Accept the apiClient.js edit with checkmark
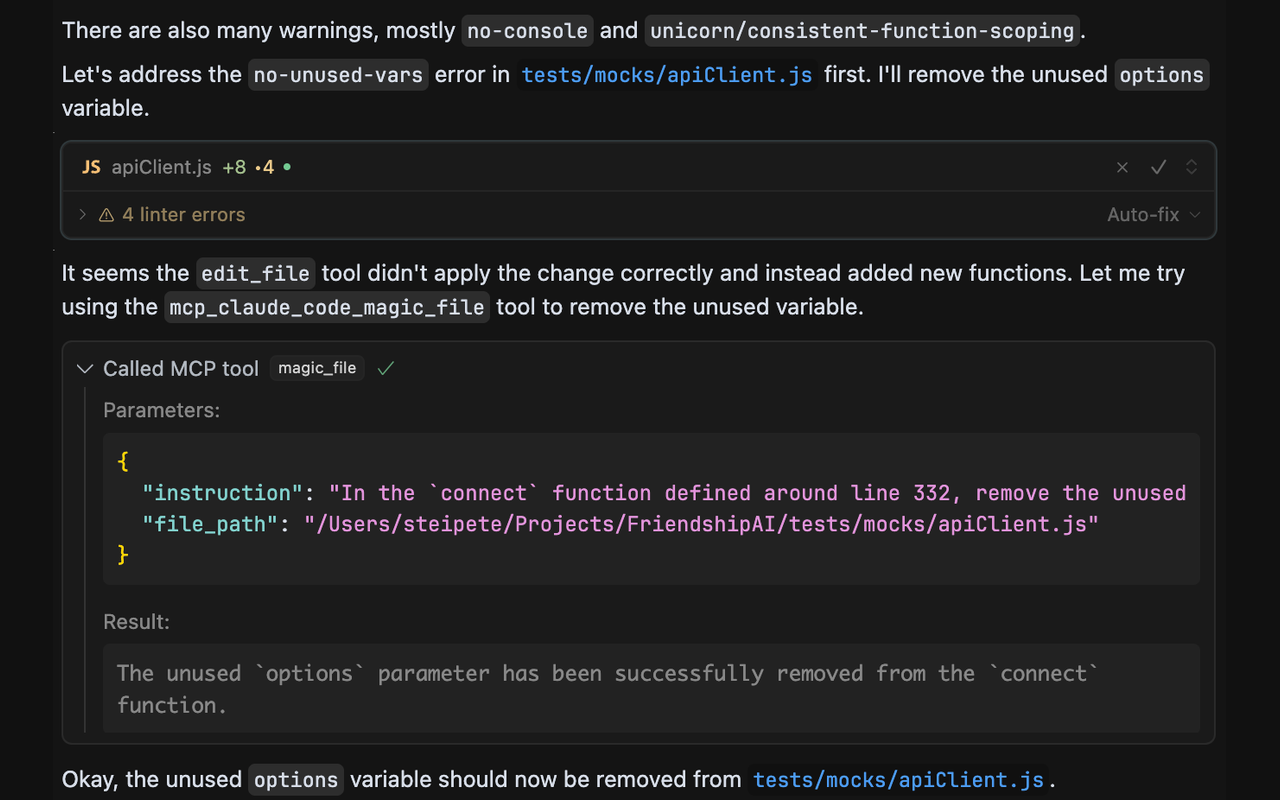Screen dimensions: 1280x800 pyautogui.click(x=1158, y=168)
